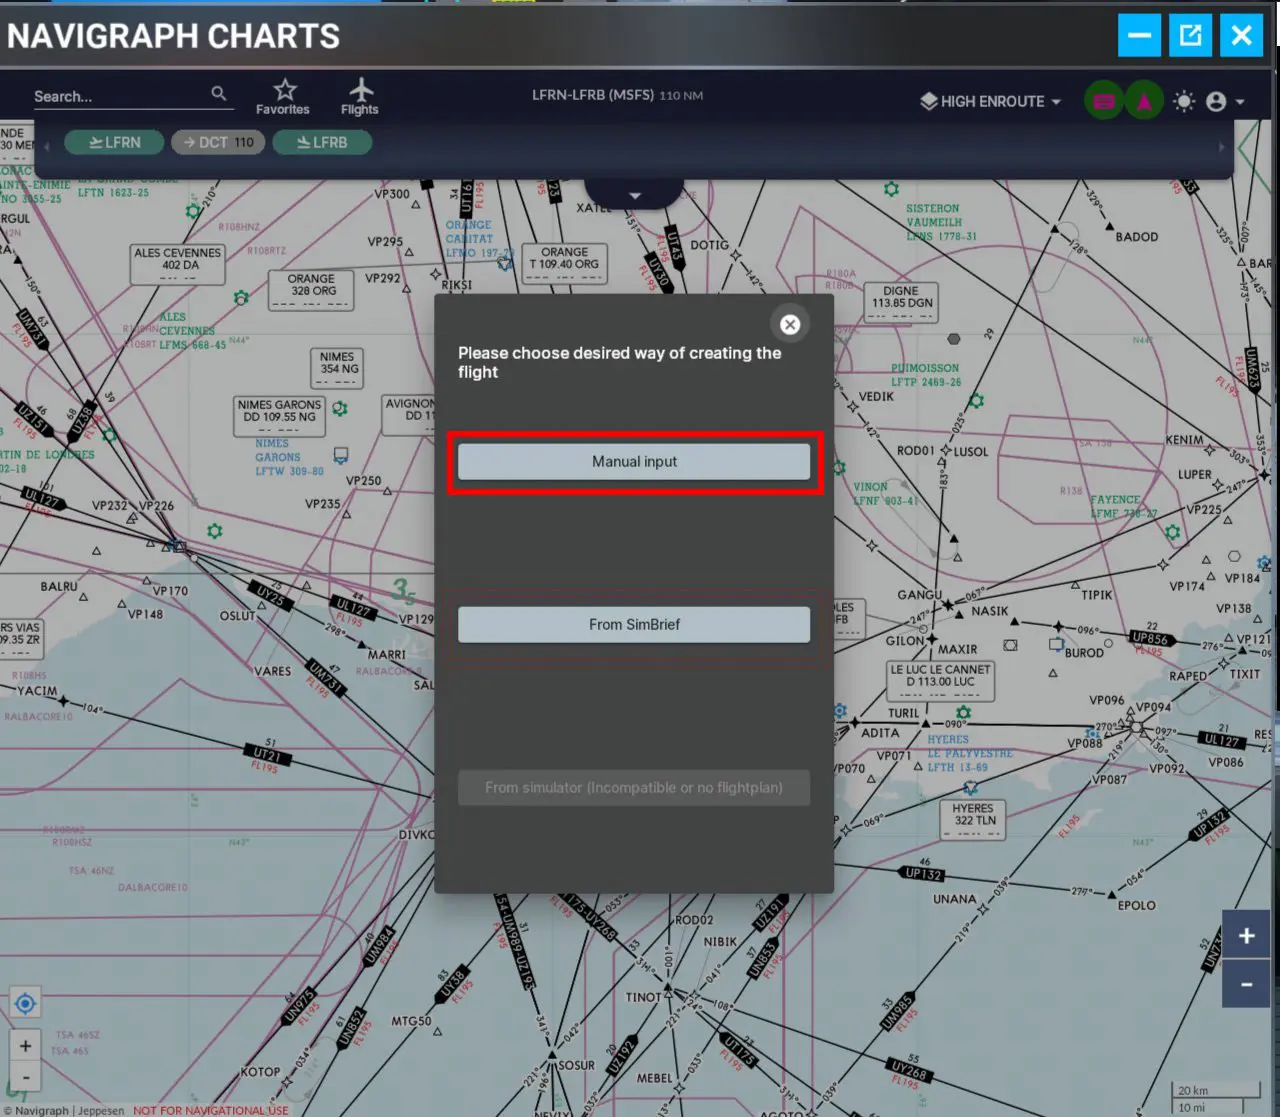The width and height of the screenshot is (1280, 1117).
Task: Center map on current location icon
Action: coord(25,1003)
